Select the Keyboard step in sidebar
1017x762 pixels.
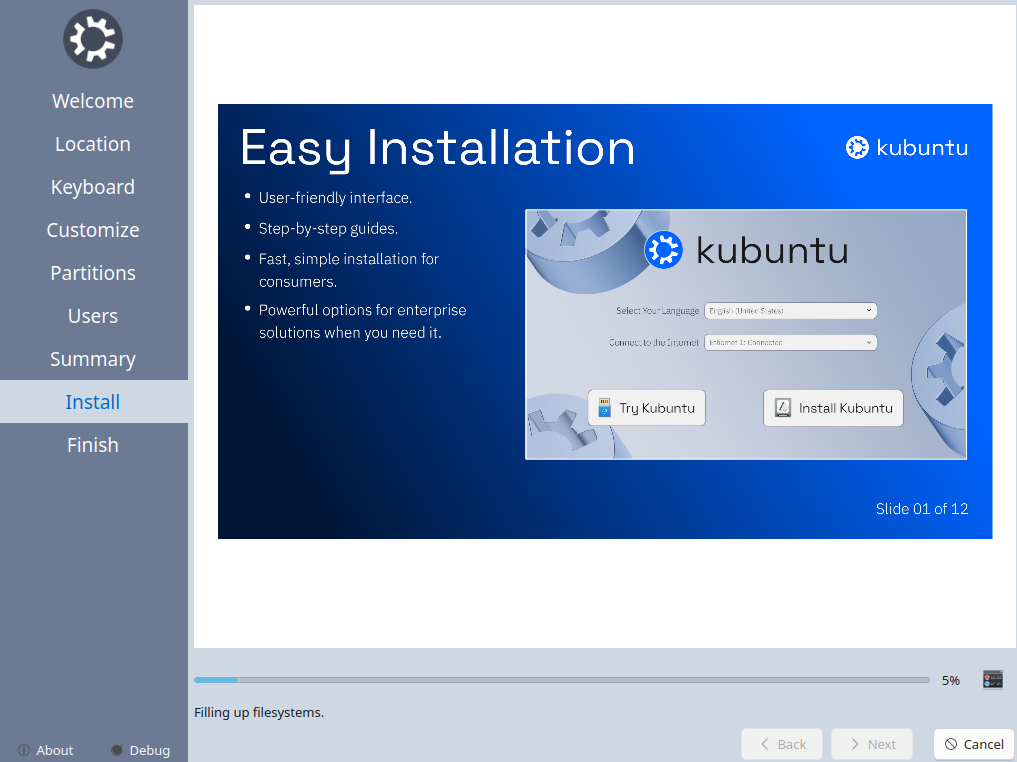(93, 187)
